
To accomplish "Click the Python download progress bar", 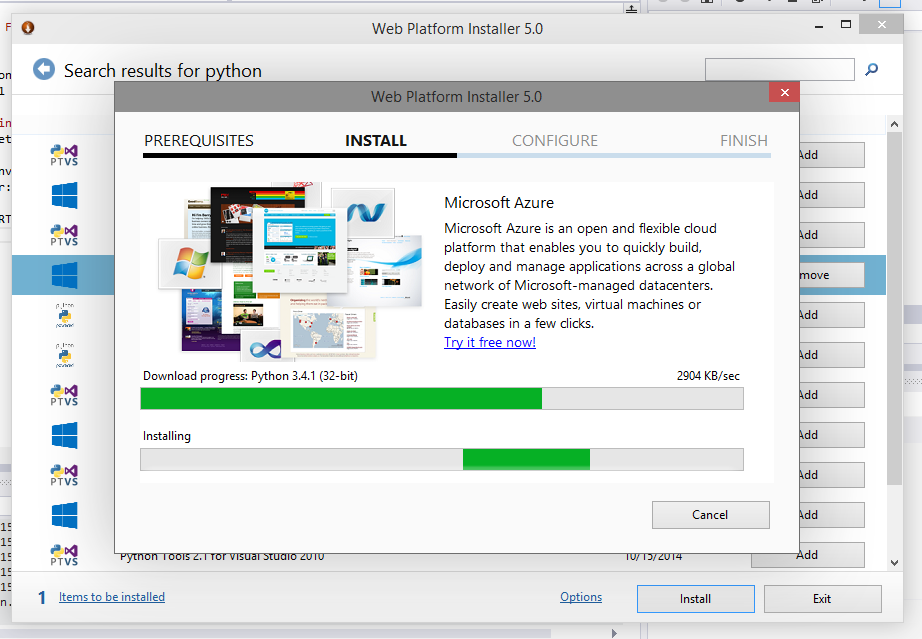I will (x=442, y=398).
